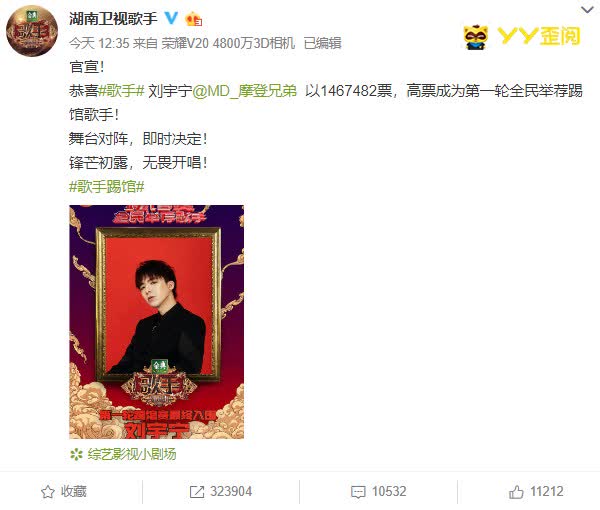The image size is (600, 510).
Task: Click the repost share icon
Action: 197,492
